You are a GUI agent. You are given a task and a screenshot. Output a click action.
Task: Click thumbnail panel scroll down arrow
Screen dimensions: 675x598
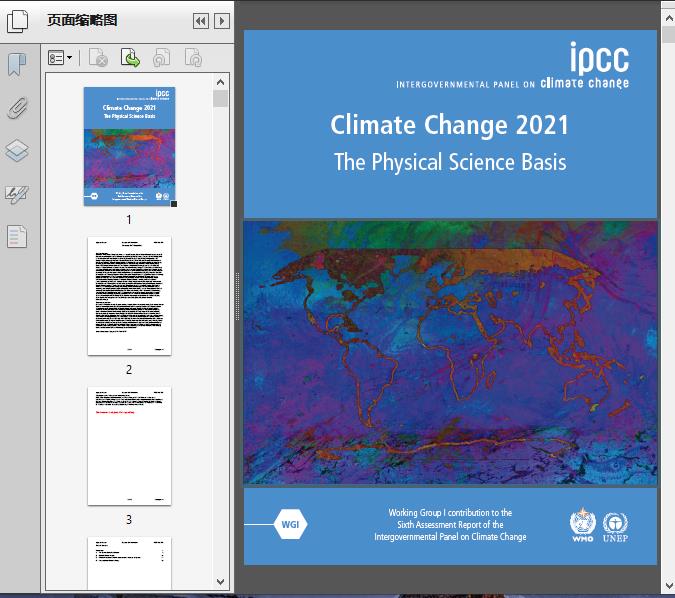click(220, 582)
